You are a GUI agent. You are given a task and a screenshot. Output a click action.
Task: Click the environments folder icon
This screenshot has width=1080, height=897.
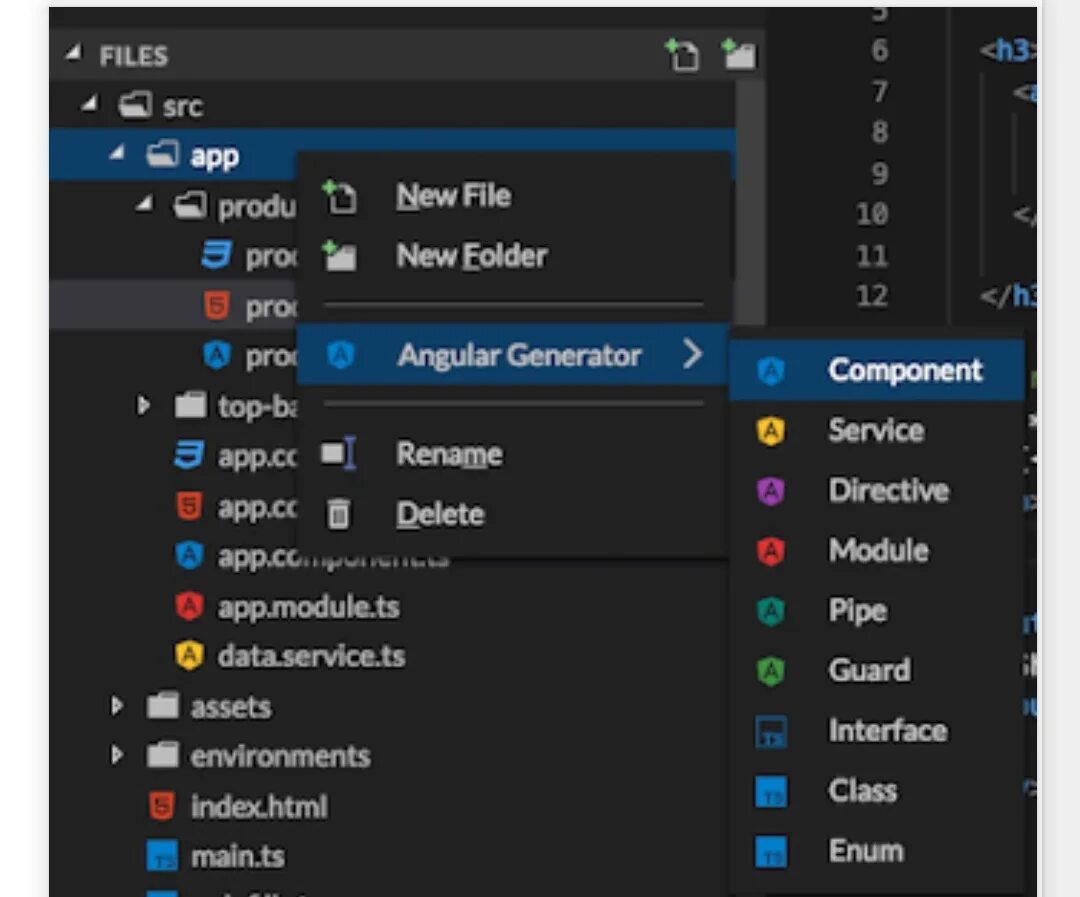(x=163, y=755)
